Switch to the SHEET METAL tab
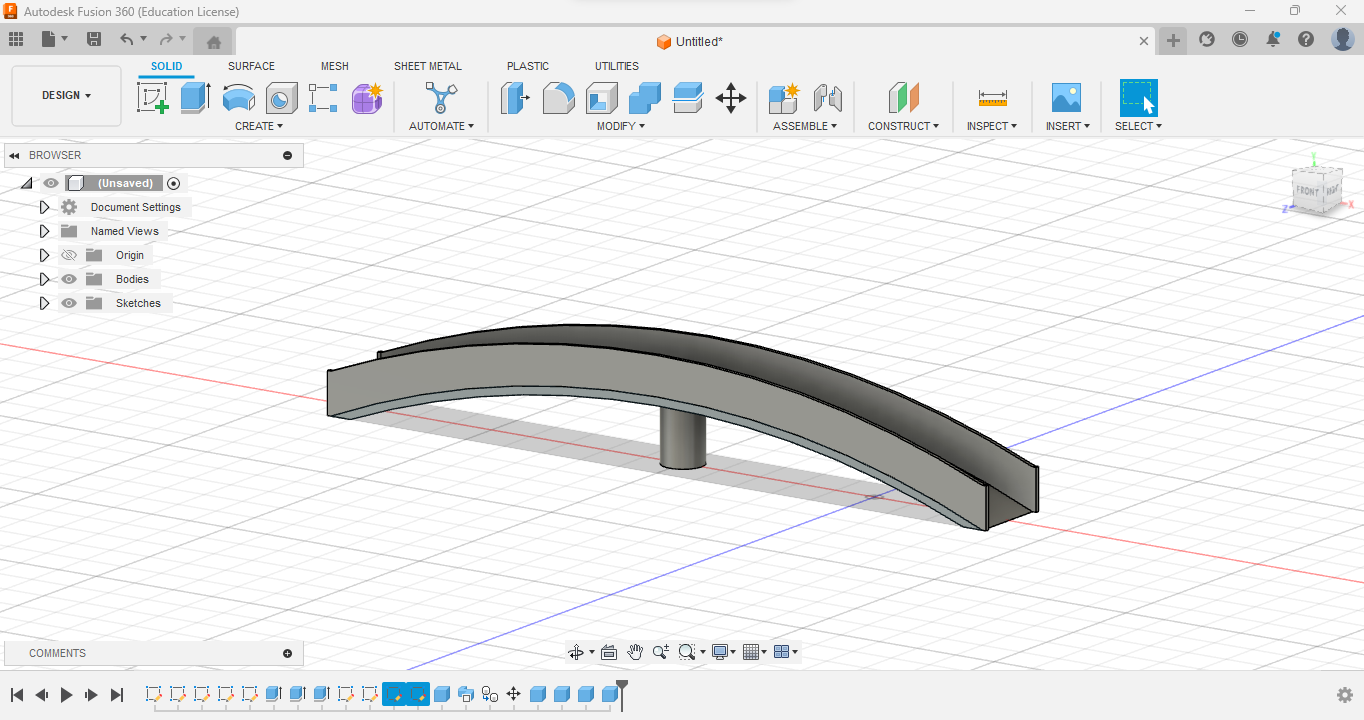The width and height of the screenshot is (1364, 720). click(x=428, y=66)
